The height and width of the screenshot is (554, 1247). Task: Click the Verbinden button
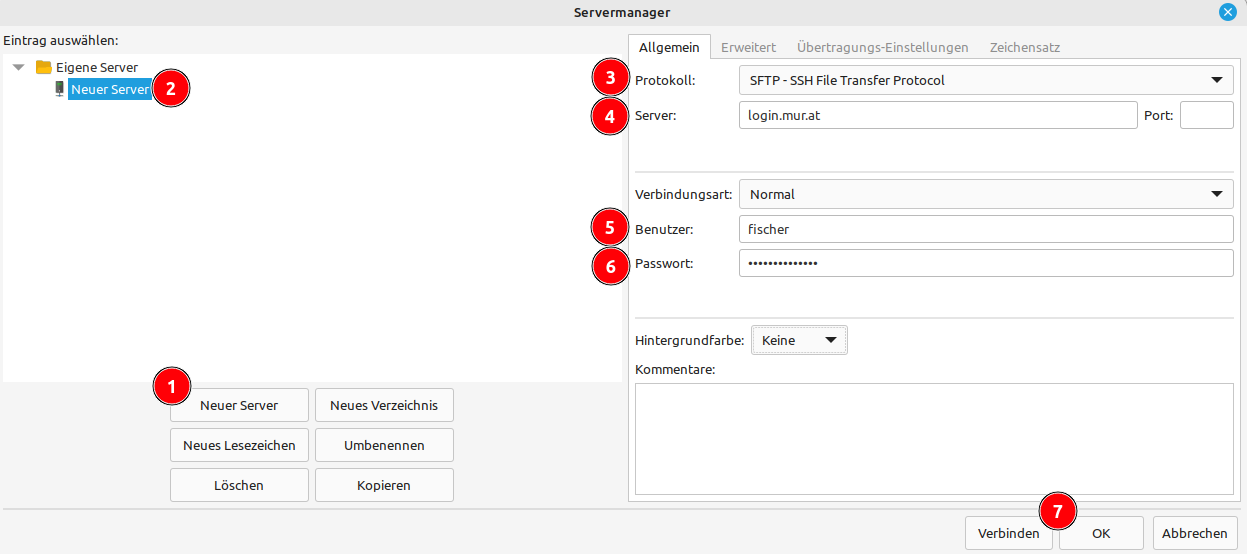[1008, 533]
